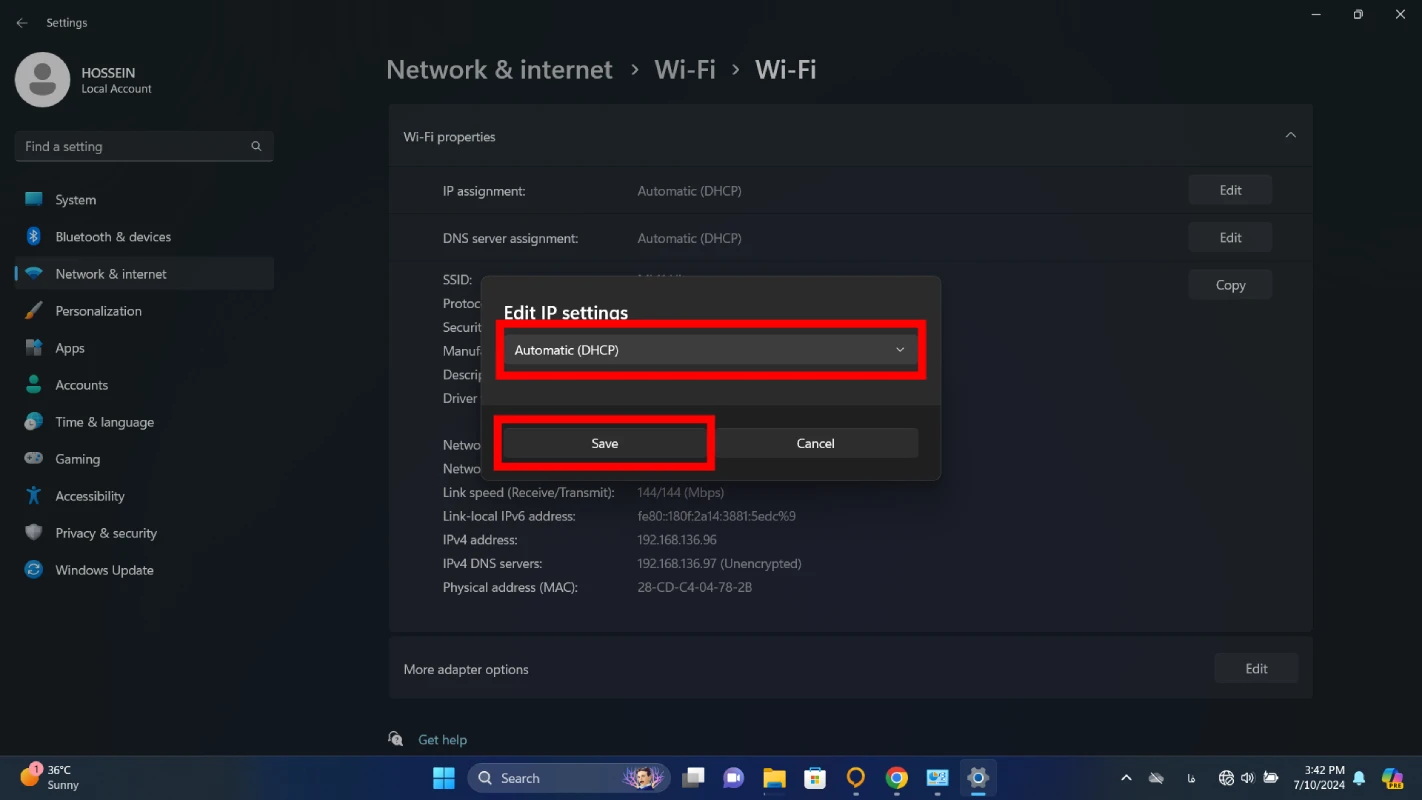Launch File Explorer from taskbar
The height and width of the screenshot is (800, 1422).
tap(774, 778)
